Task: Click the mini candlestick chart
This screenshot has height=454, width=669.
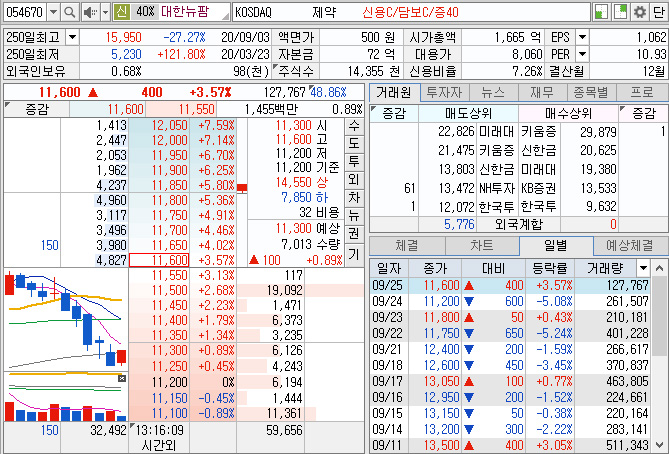Action: (66, 320)
